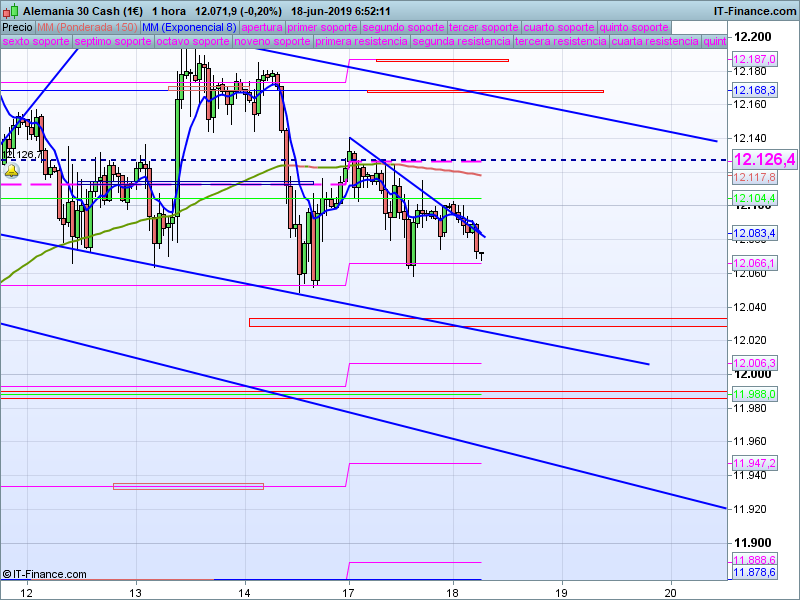
Task: Click the primera resistencia label
Action: coord(361,42)
